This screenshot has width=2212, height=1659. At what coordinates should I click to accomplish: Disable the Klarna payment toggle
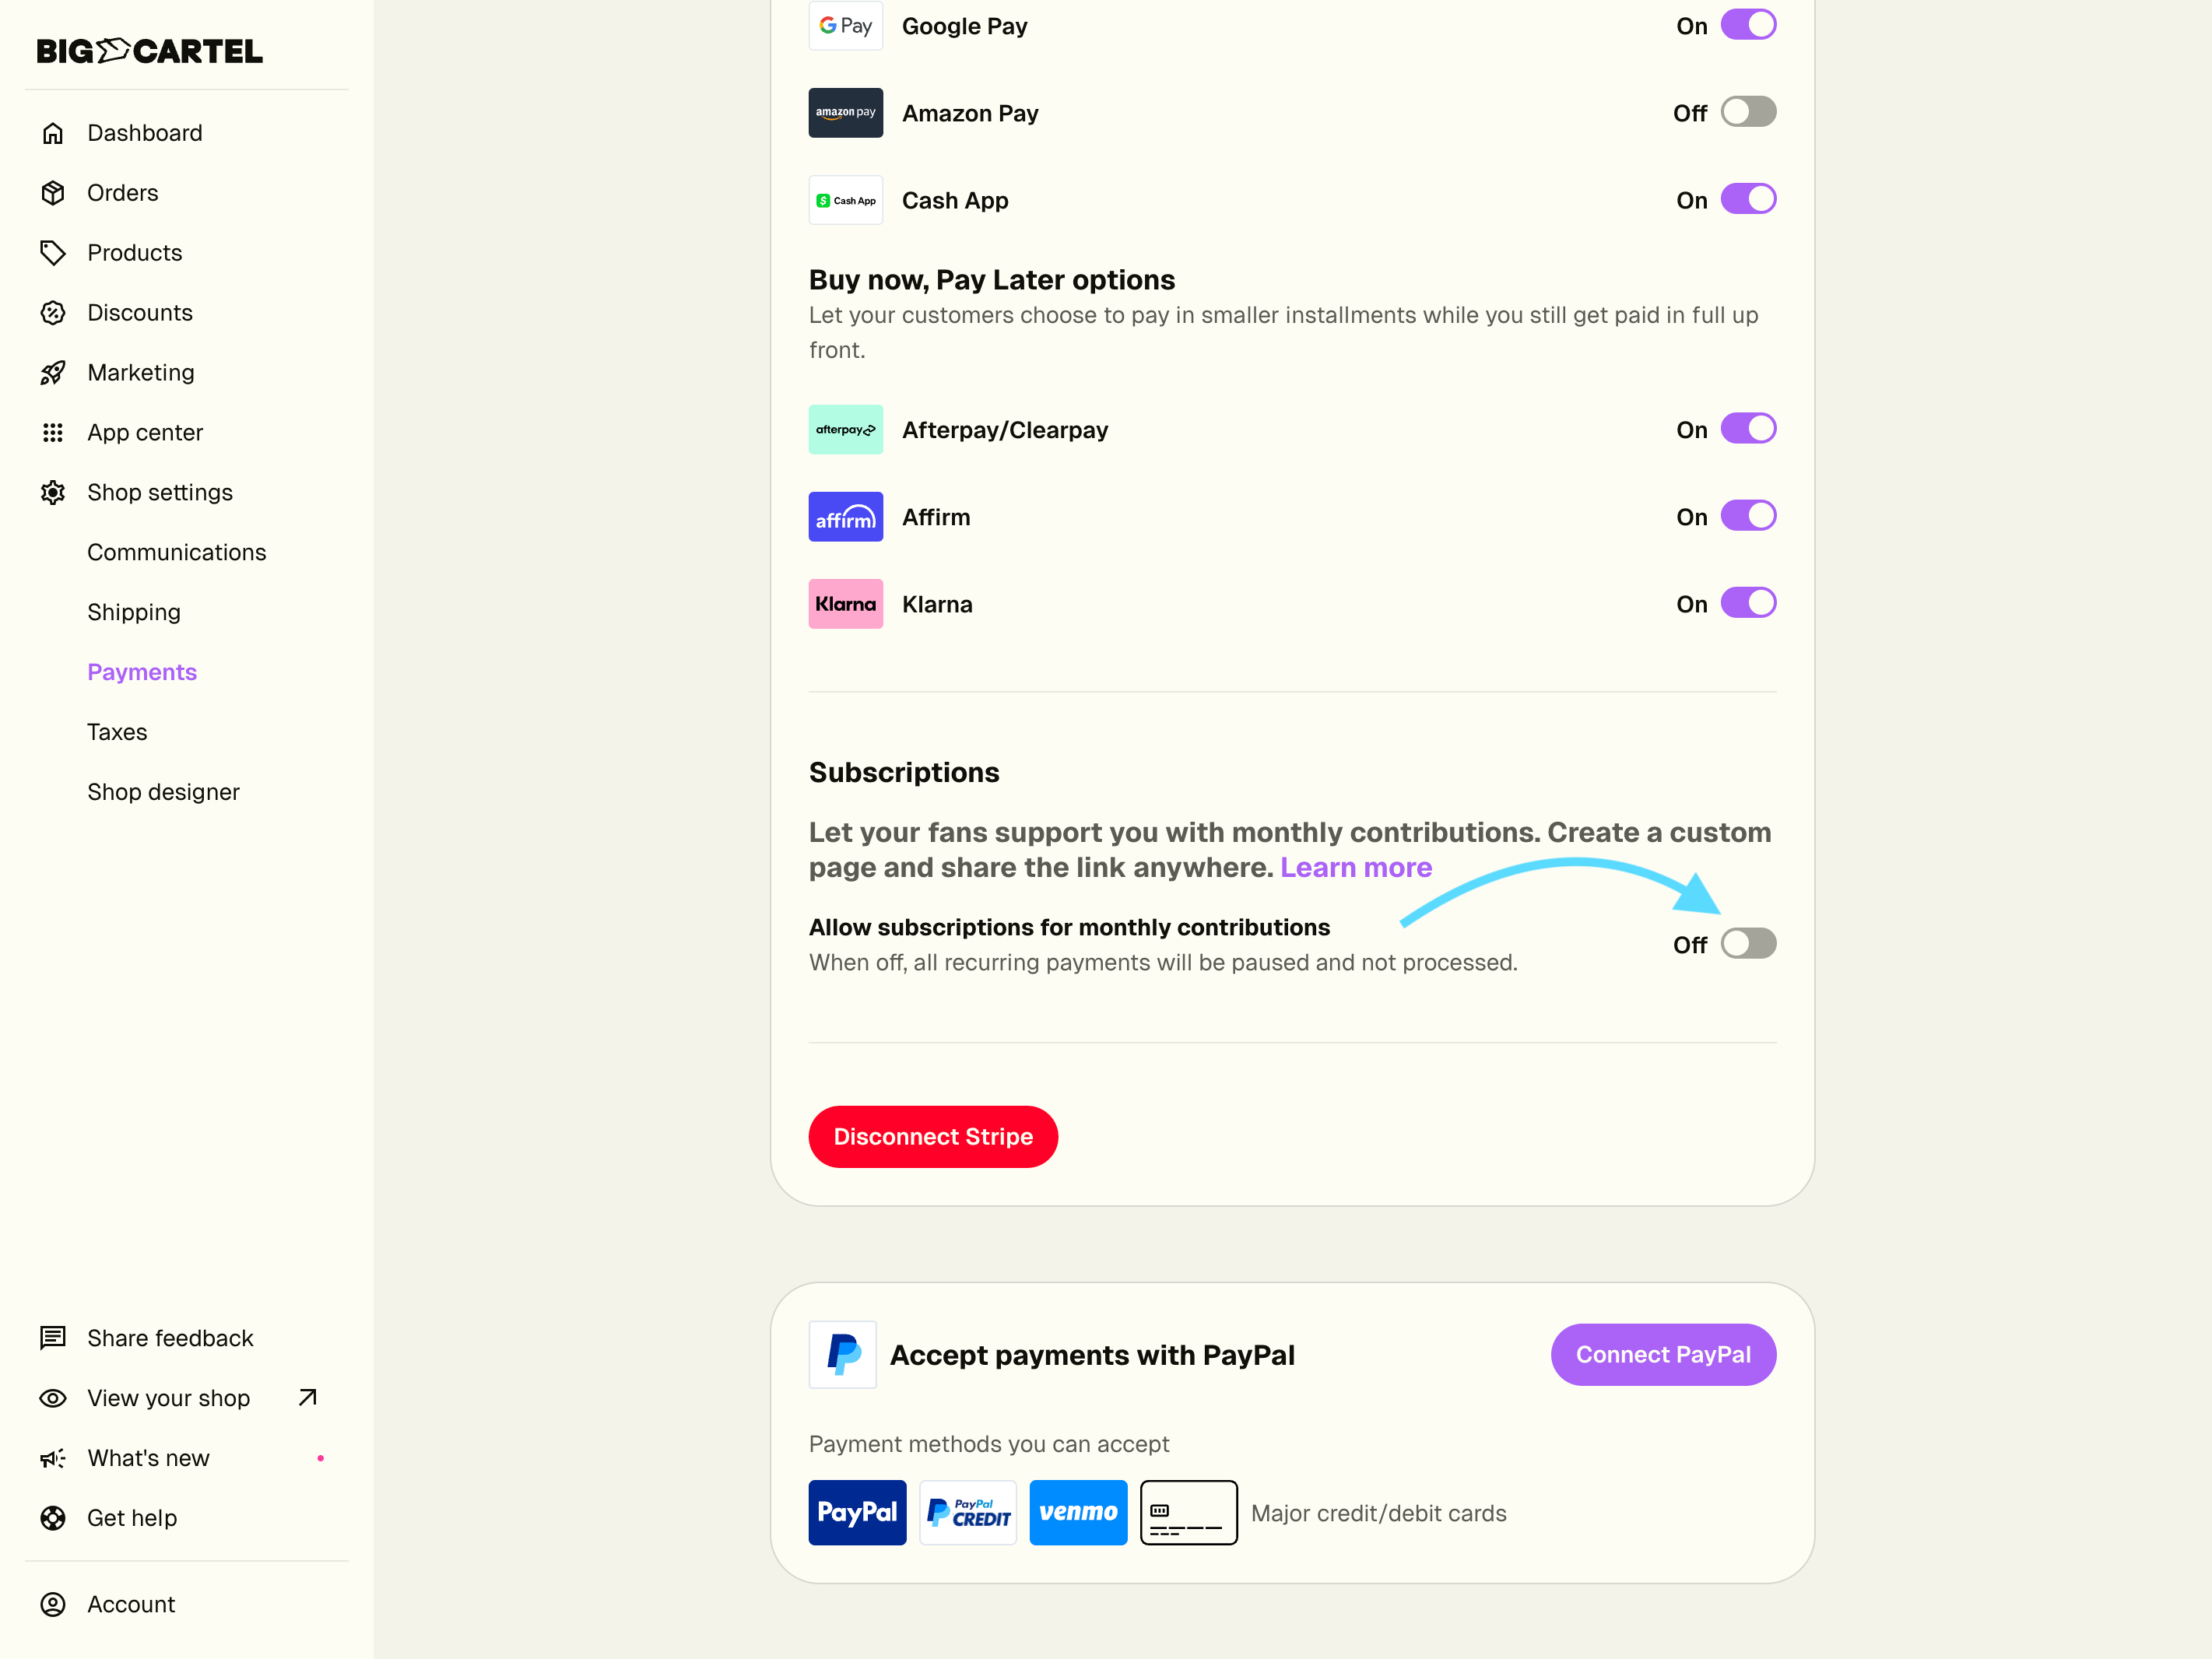click(1748, 604)
